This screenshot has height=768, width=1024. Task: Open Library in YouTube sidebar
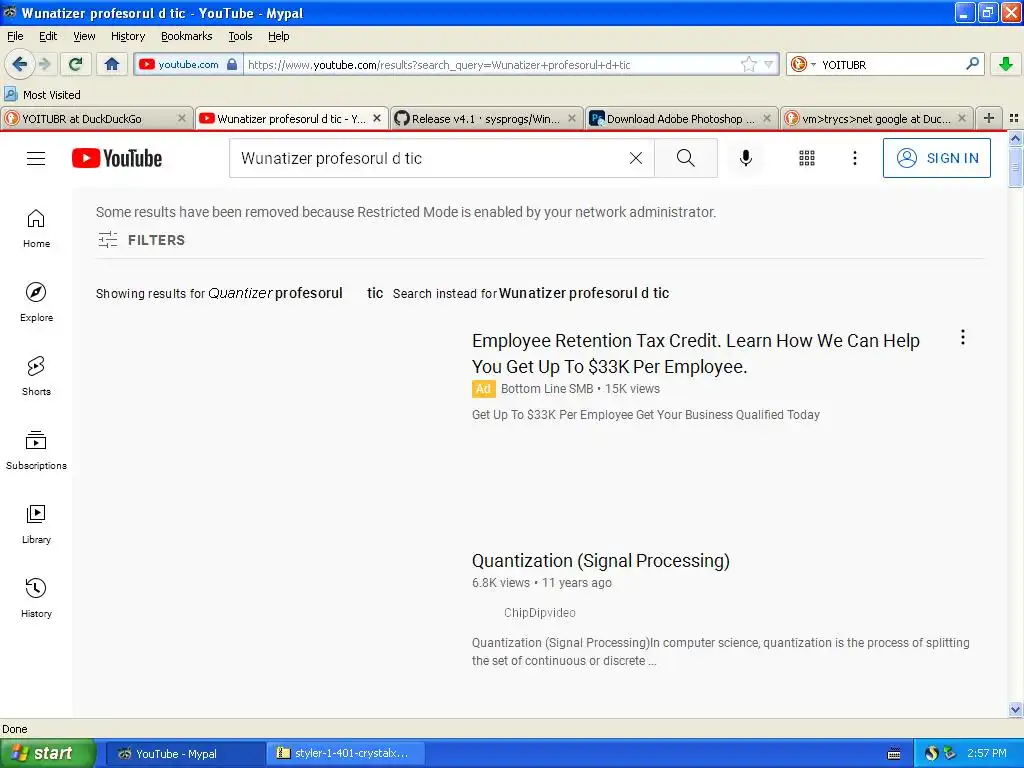[x=36, y=524]
